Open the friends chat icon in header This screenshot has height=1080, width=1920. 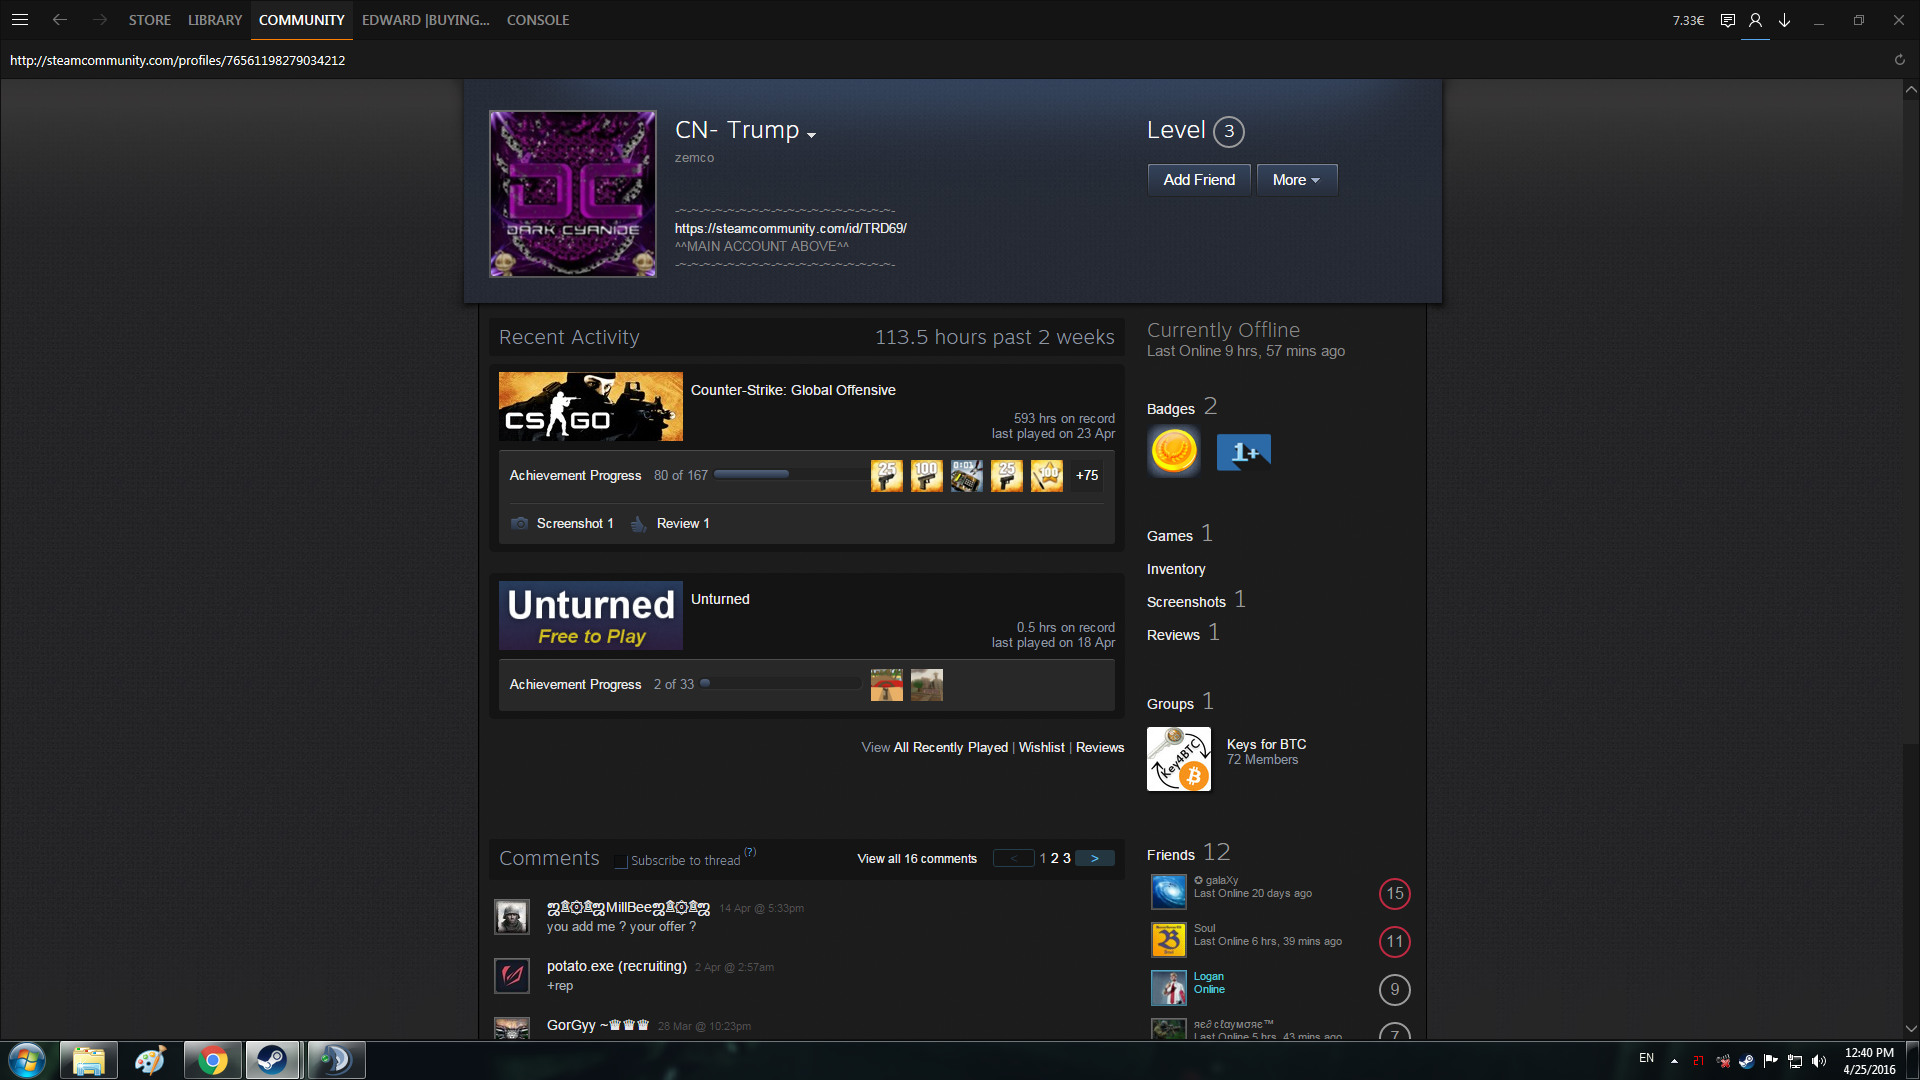point(1727,20)
